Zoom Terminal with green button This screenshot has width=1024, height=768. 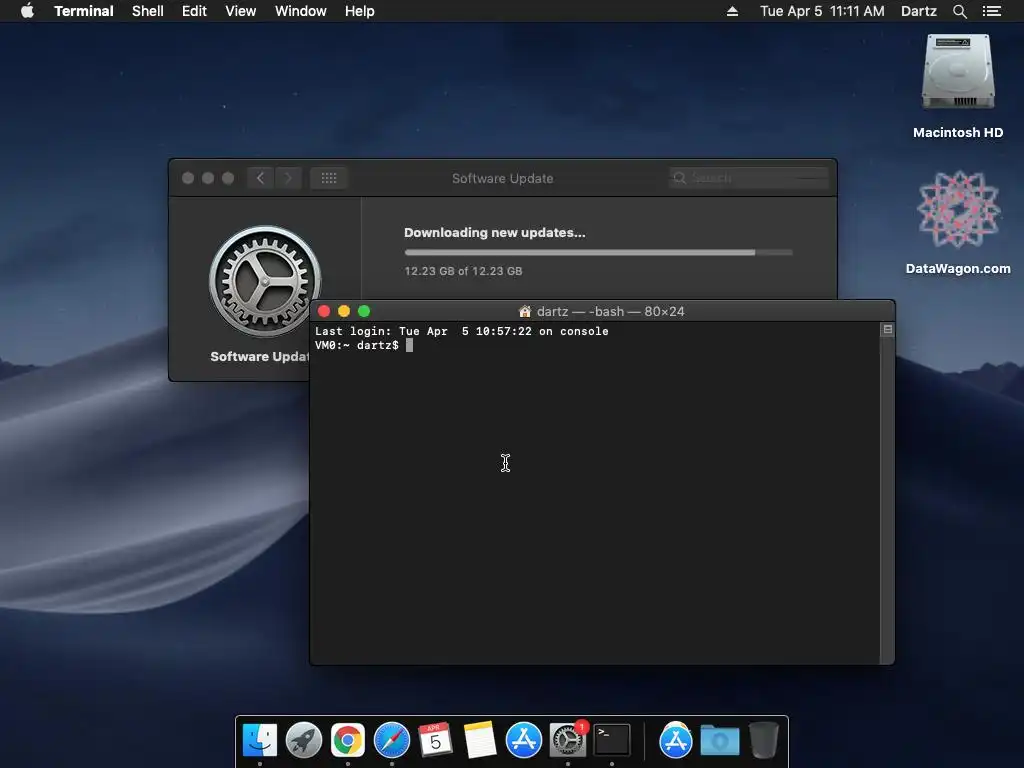pyautogui.click(x=364, y=311)
